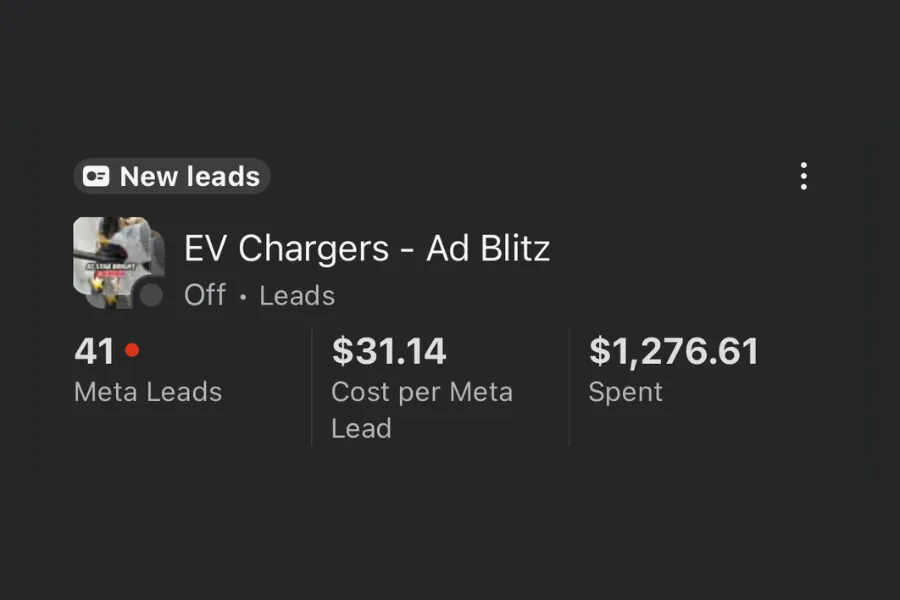
Task: Open the "EV Chargers - Ad Blitz" campaign title
Action: pos(367,248)
